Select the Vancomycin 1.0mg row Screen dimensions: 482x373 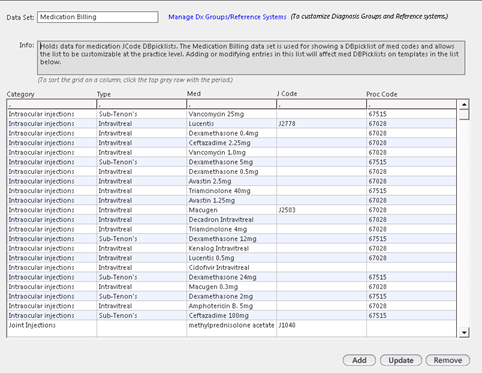click(232, 153)
